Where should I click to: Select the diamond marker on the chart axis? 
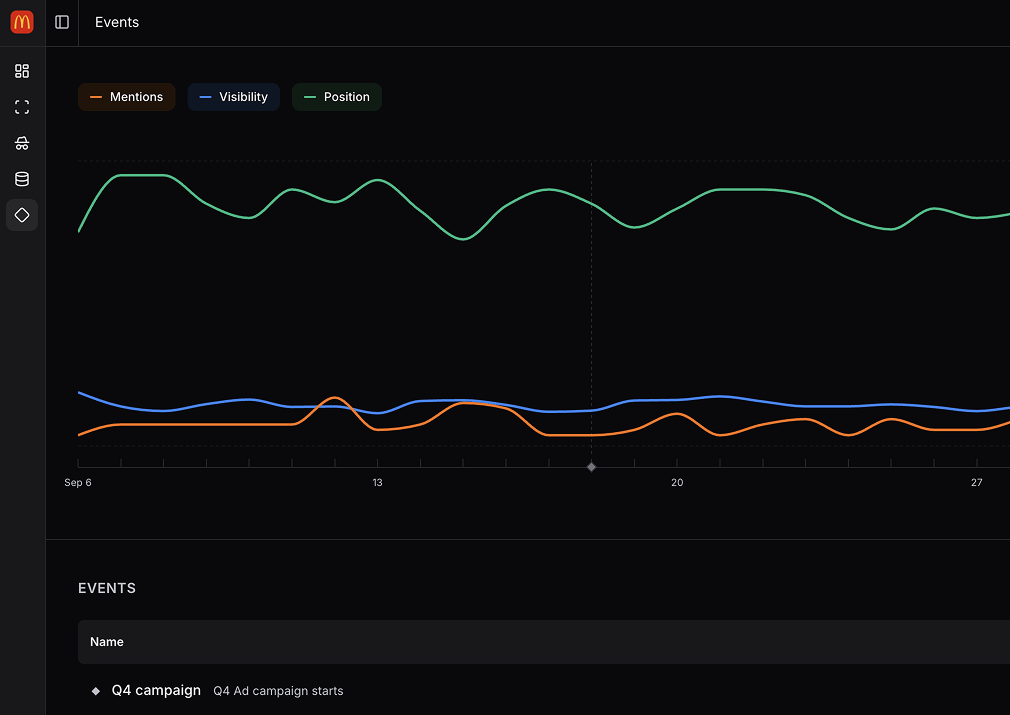click(591, 466)
